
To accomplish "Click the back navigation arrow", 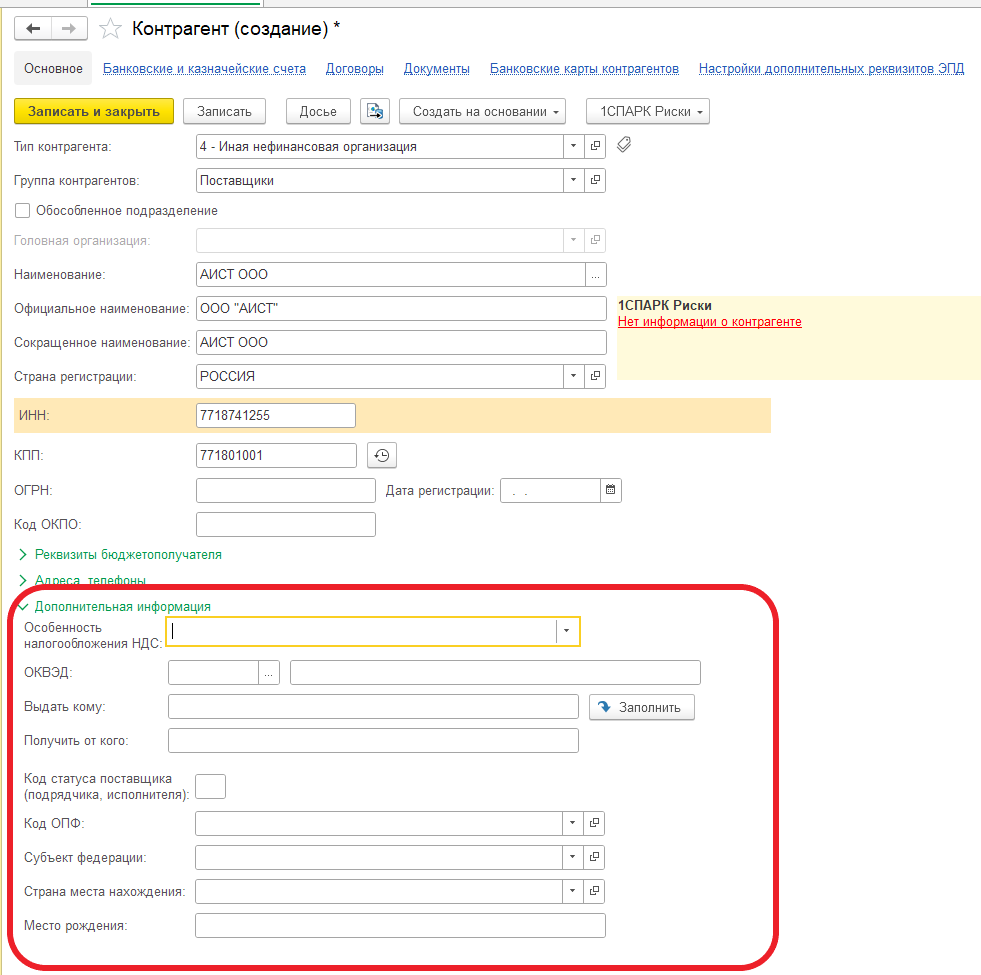I will [x=33, y=29].
